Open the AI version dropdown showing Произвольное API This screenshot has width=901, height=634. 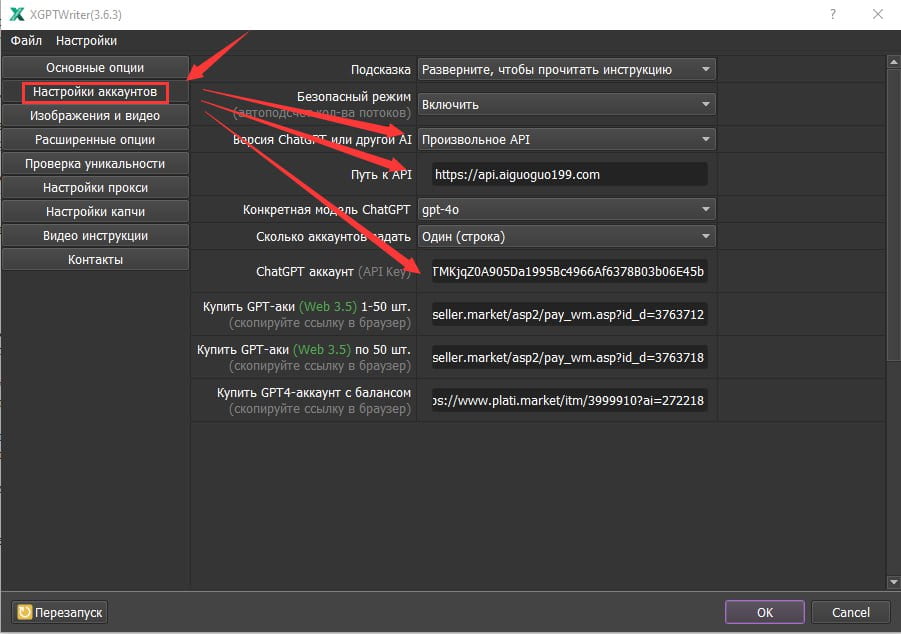(x=567, y=140)
